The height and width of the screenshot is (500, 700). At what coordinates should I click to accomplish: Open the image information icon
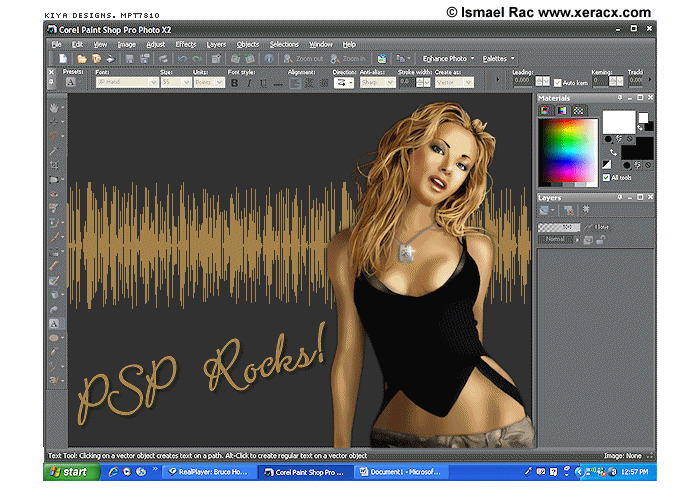(269, 58)
